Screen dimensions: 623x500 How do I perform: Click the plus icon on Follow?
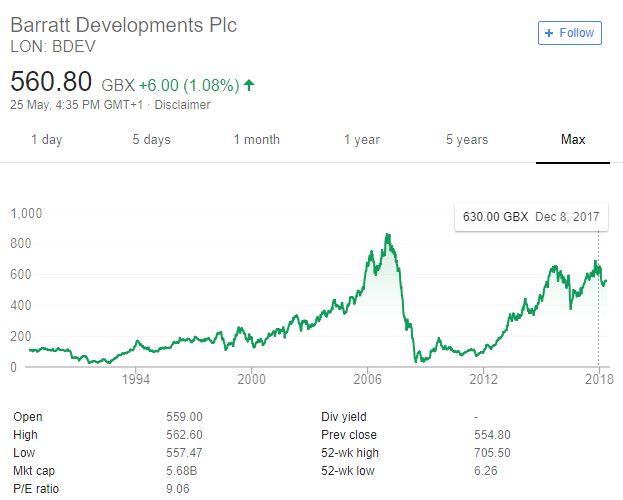[548, 33]
